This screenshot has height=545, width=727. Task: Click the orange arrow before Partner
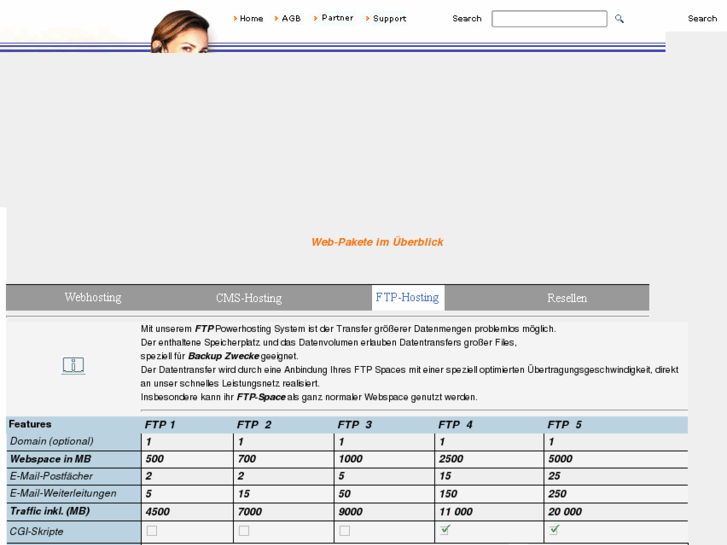[x=316, y=18]
